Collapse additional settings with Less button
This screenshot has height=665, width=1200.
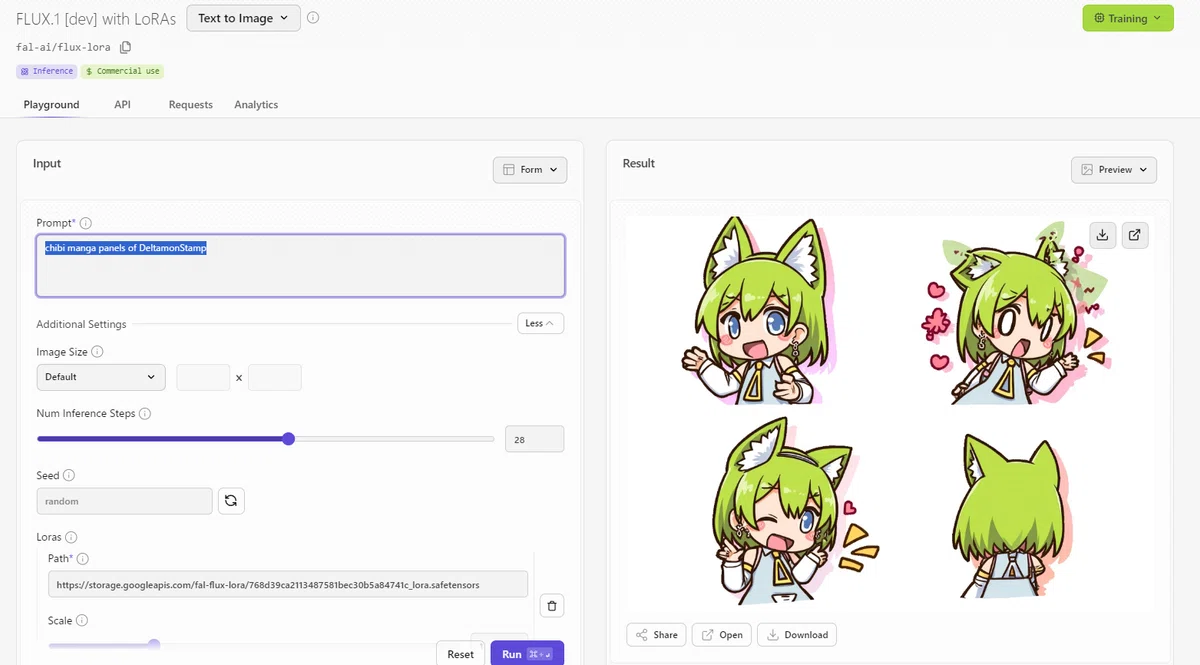click(540, 323)
